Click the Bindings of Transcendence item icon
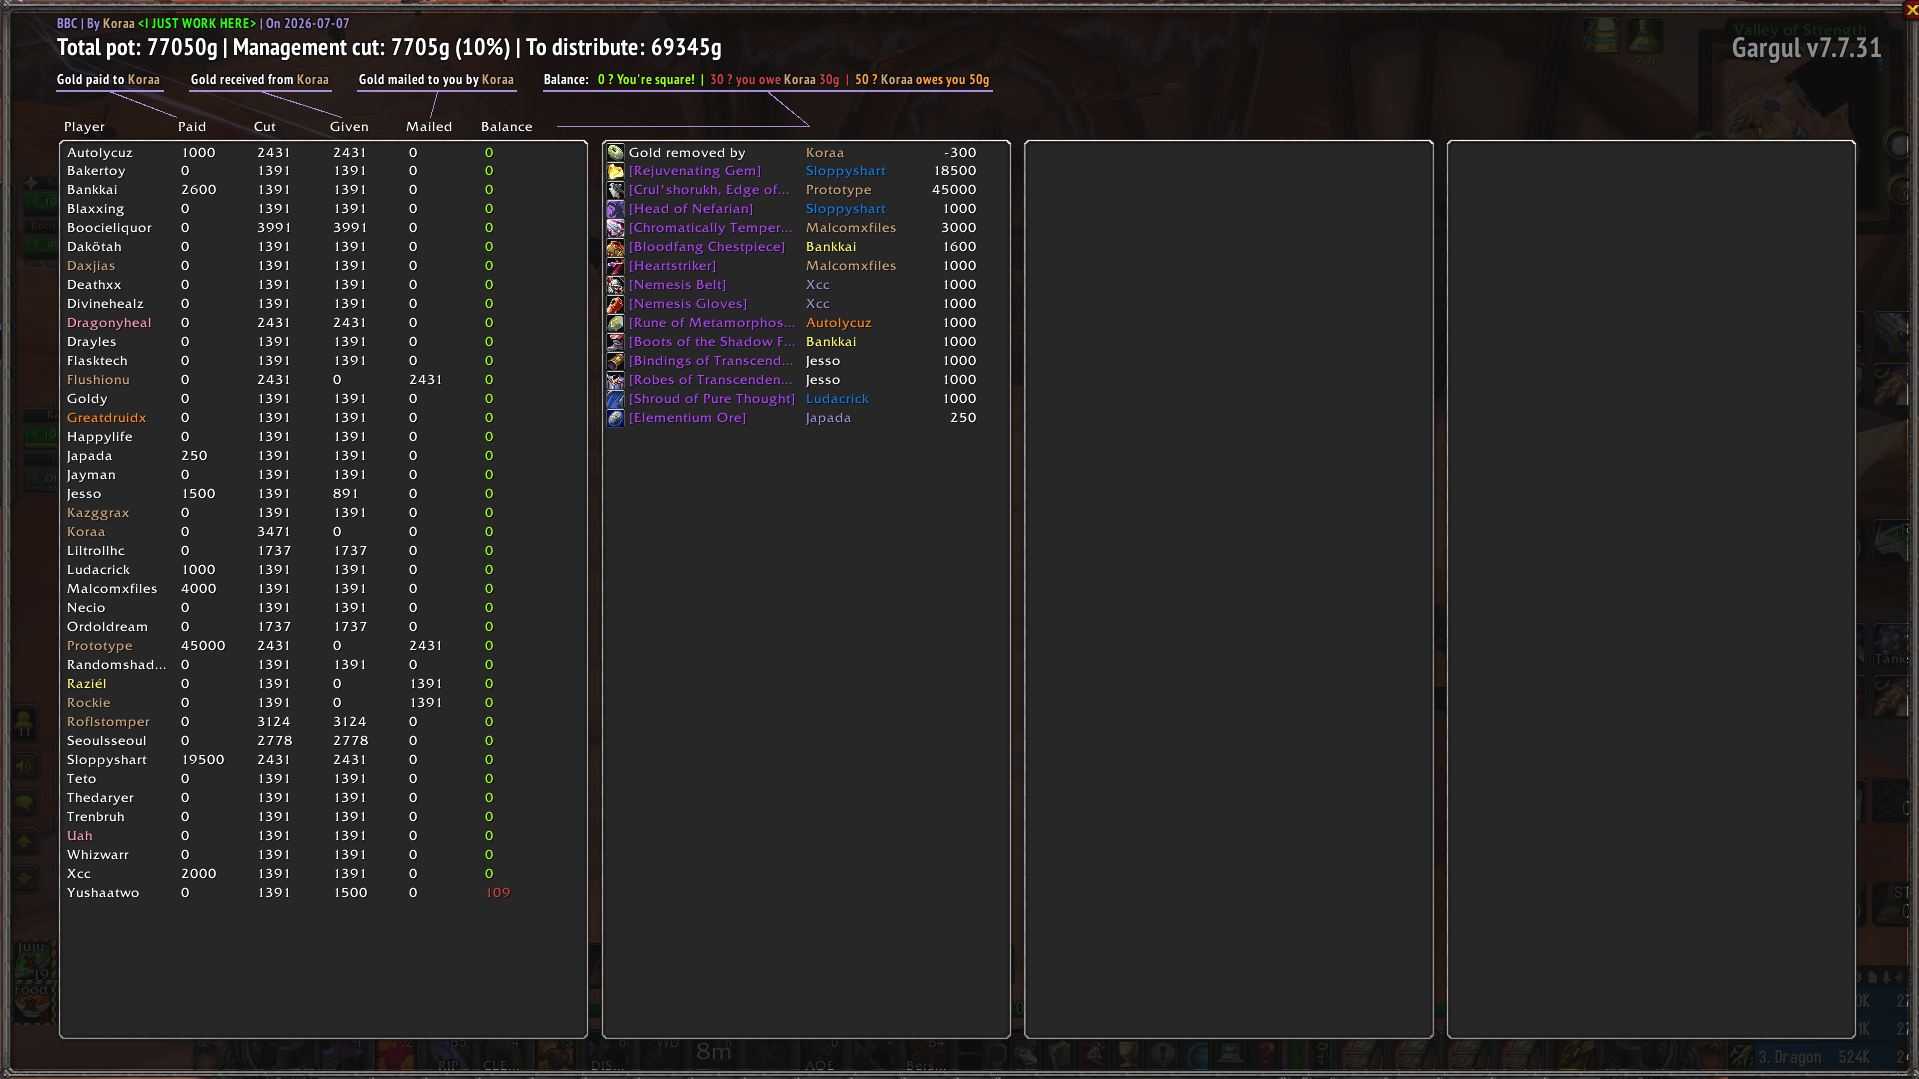 click(x=615, y=361)
